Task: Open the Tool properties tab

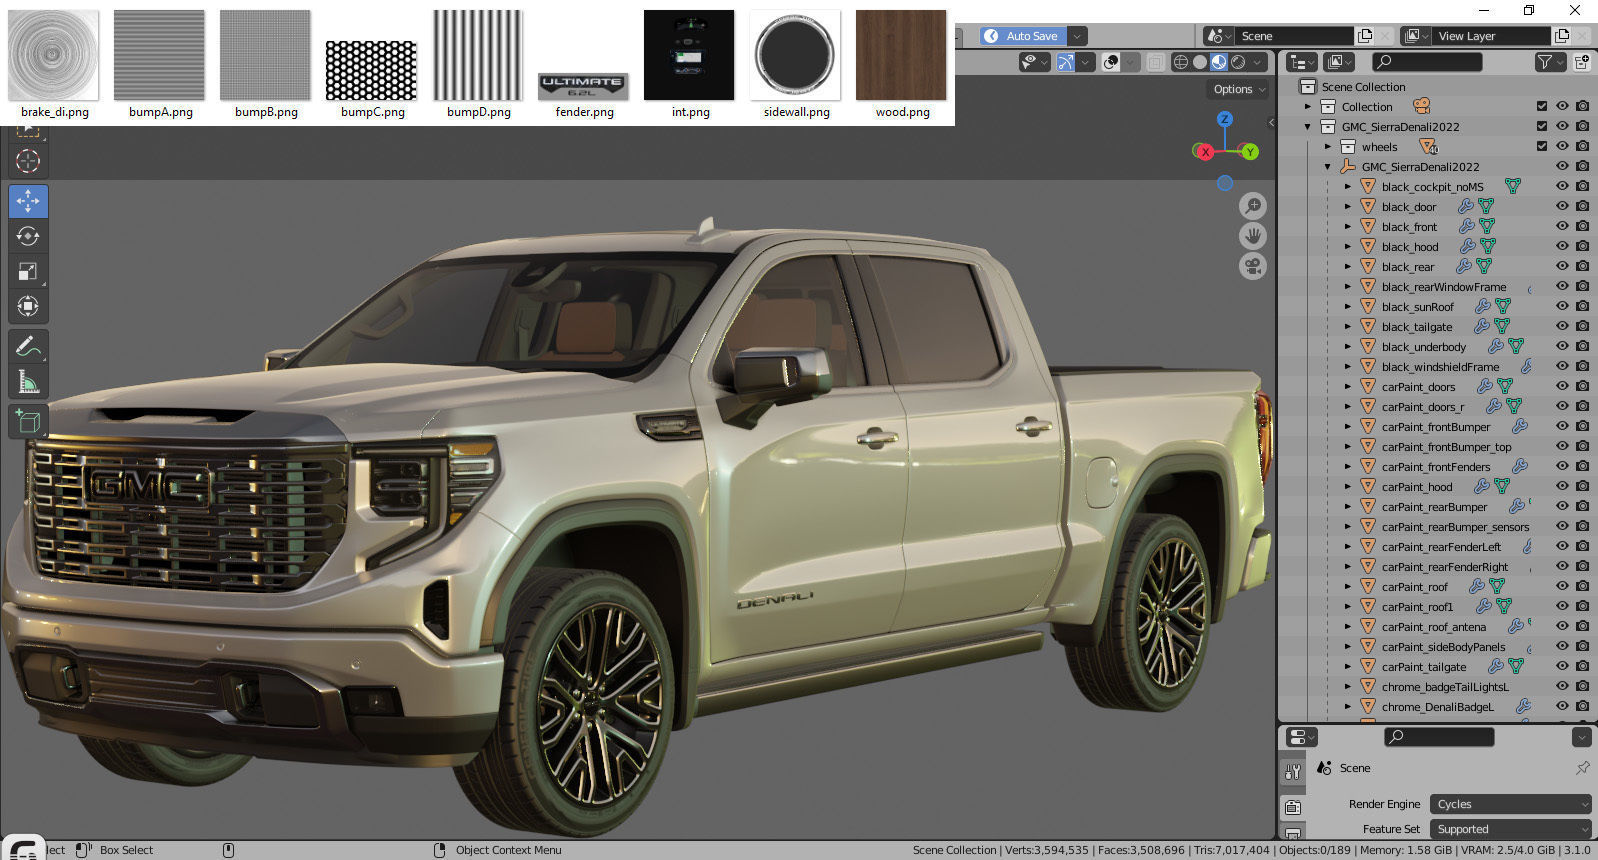Action: 1293,772
